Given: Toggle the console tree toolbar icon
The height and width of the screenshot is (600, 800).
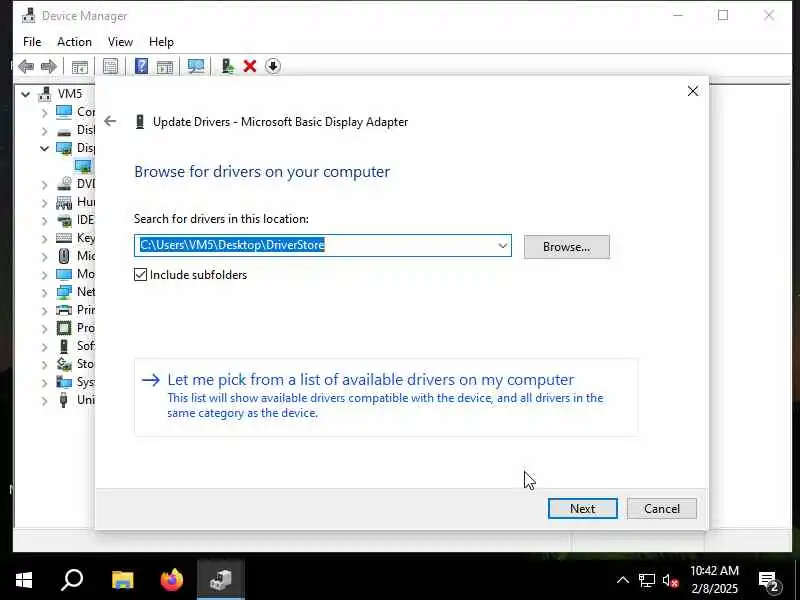Looking at the screenshot, I should pyautogui.click(x=79, y=66).
